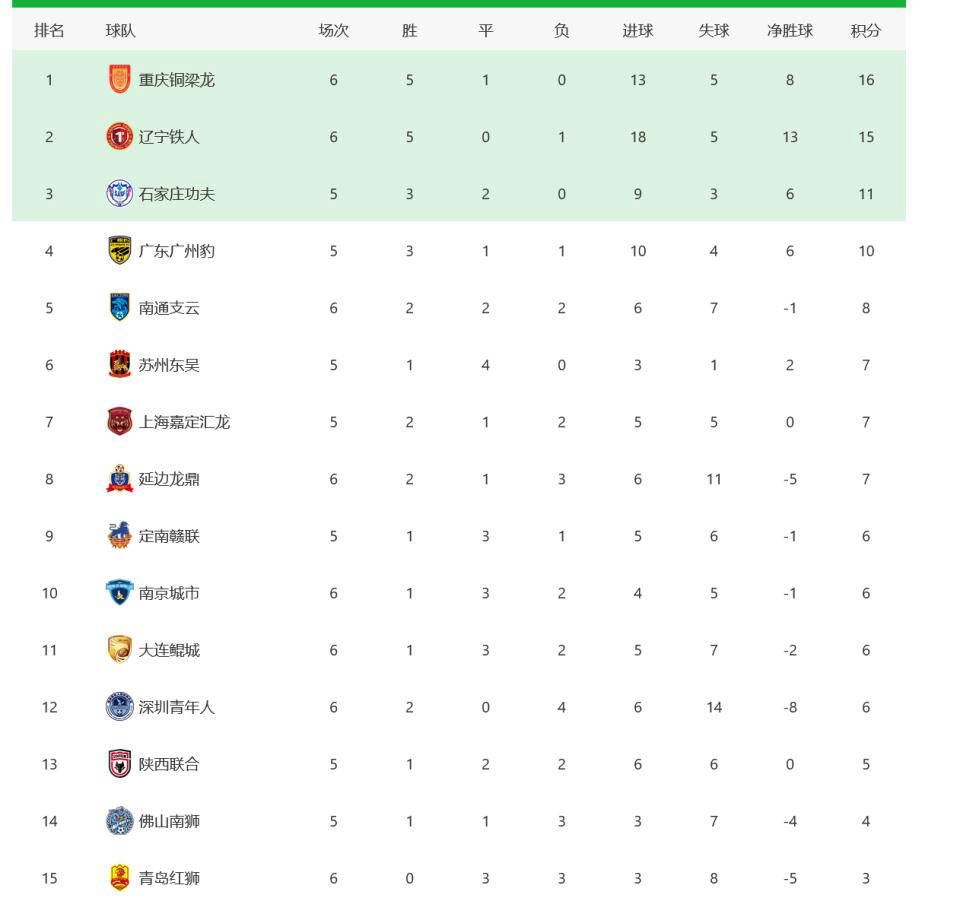Image resolution: width=960 pixels, height=906 pixels.
Task: Click the 陕西联合 team name
Action: click(x=169, y=764)
